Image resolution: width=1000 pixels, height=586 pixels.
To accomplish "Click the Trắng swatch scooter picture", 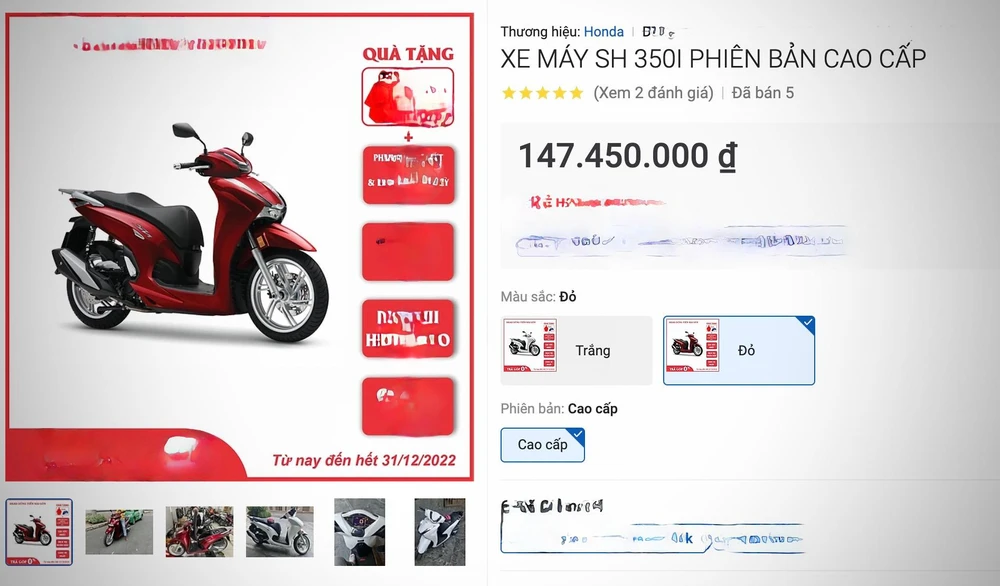I will point(530,345).
